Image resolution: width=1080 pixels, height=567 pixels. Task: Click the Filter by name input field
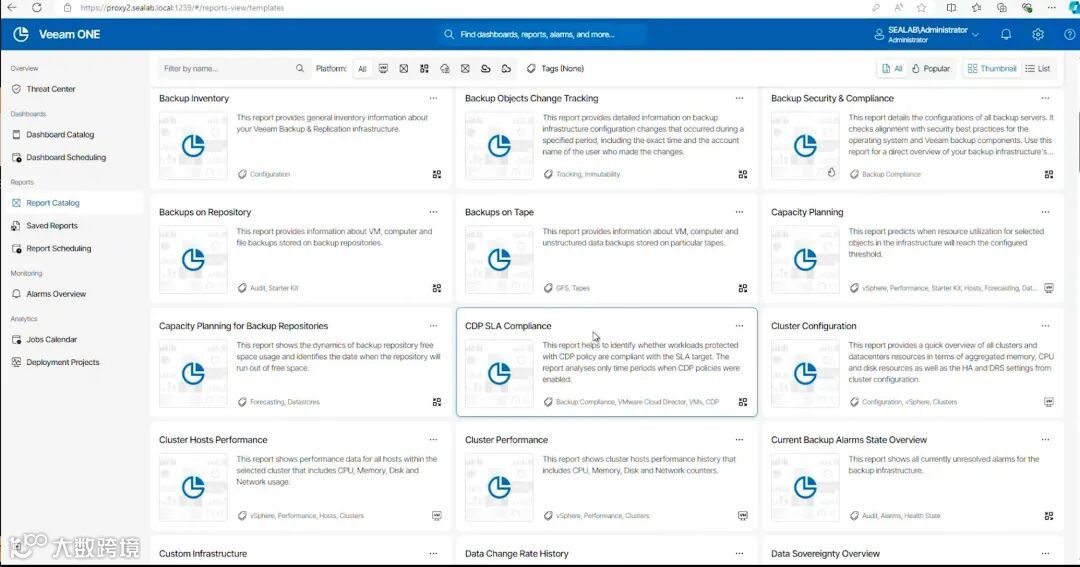(x=233, y=68)
